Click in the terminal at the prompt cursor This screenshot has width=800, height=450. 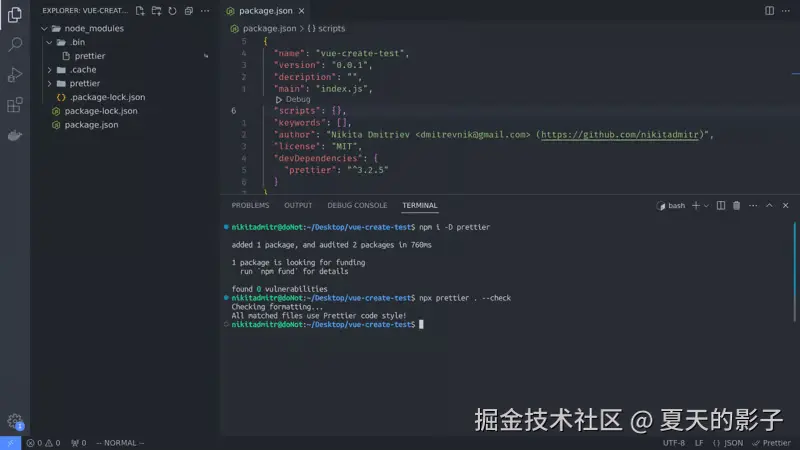coord(421,324)
